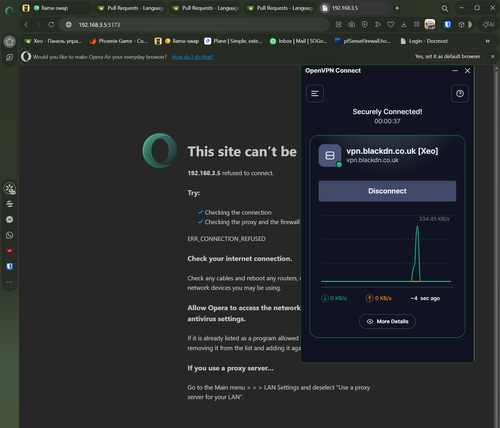This screenshot has height=428, width=500.
Task: Open downloads from toolbar
Action: click(404, 24)
